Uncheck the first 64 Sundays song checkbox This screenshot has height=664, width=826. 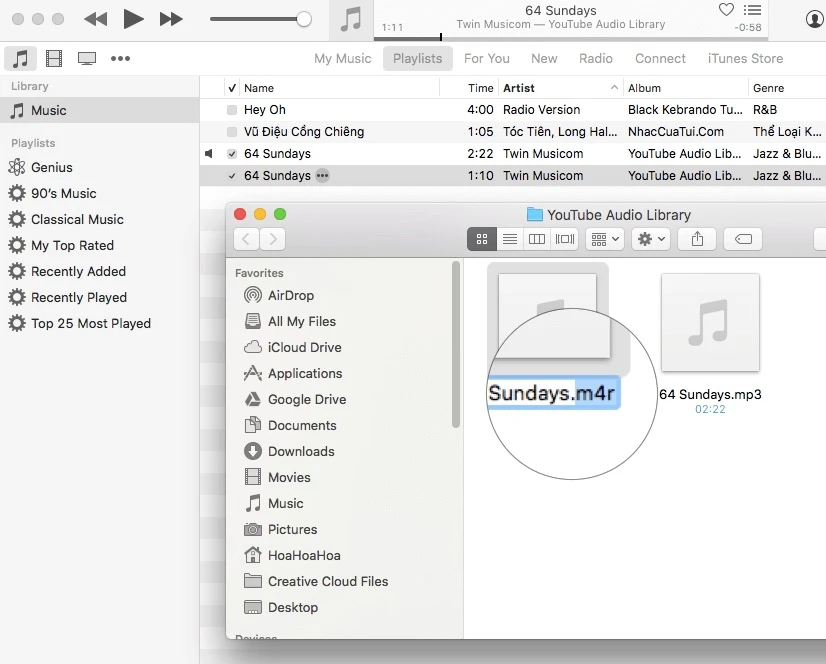[232, 154]
